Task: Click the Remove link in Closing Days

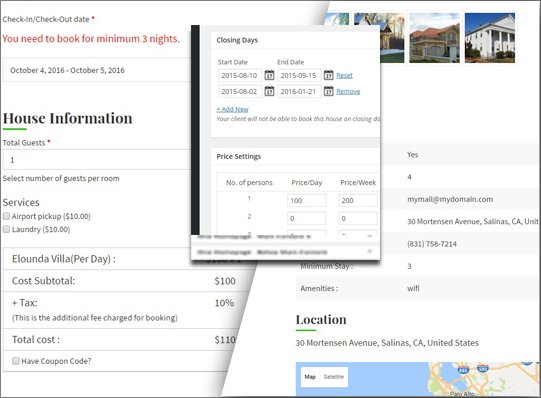Action: (x=348, y=91)
